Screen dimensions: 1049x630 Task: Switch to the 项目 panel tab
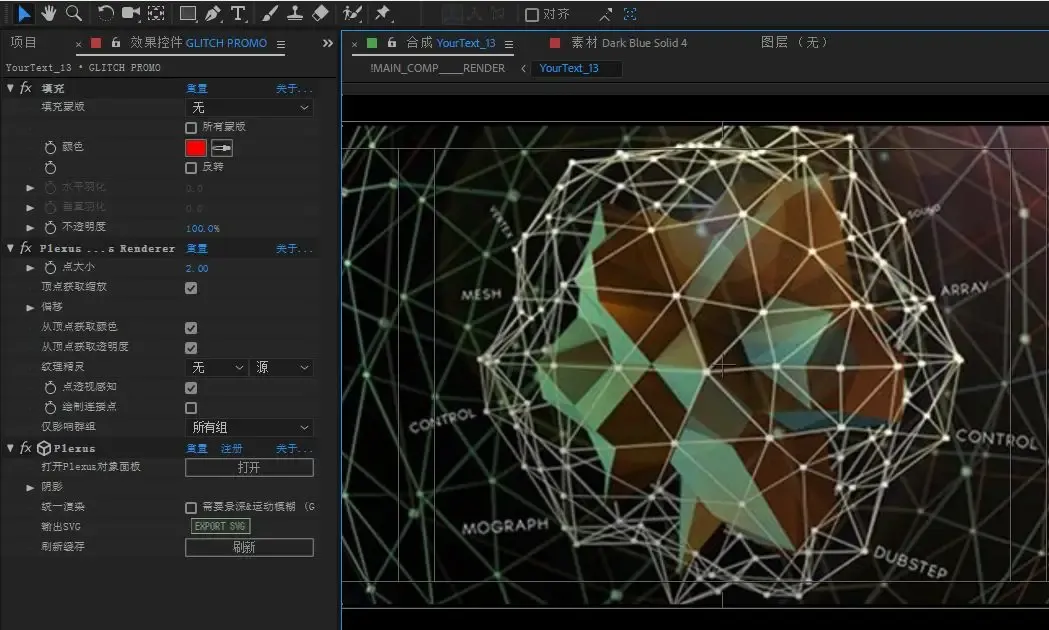pyautogui.click(x=23, y=43)
